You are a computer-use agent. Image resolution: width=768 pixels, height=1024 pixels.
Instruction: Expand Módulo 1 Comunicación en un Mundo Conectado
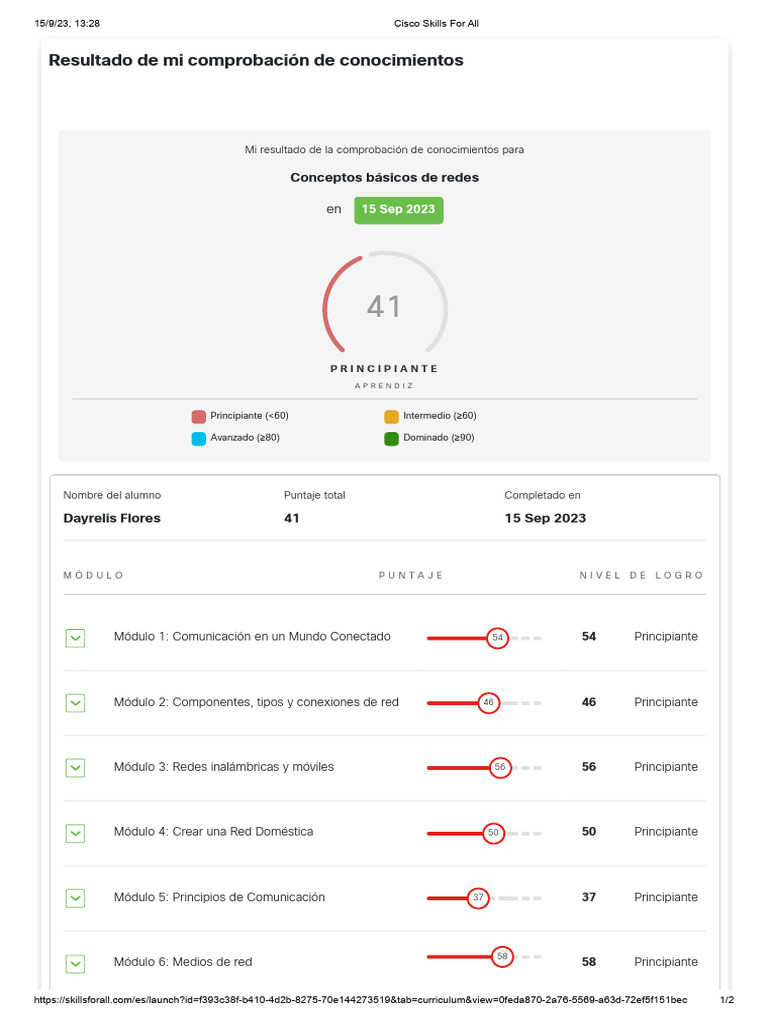[x=75, y=638]
